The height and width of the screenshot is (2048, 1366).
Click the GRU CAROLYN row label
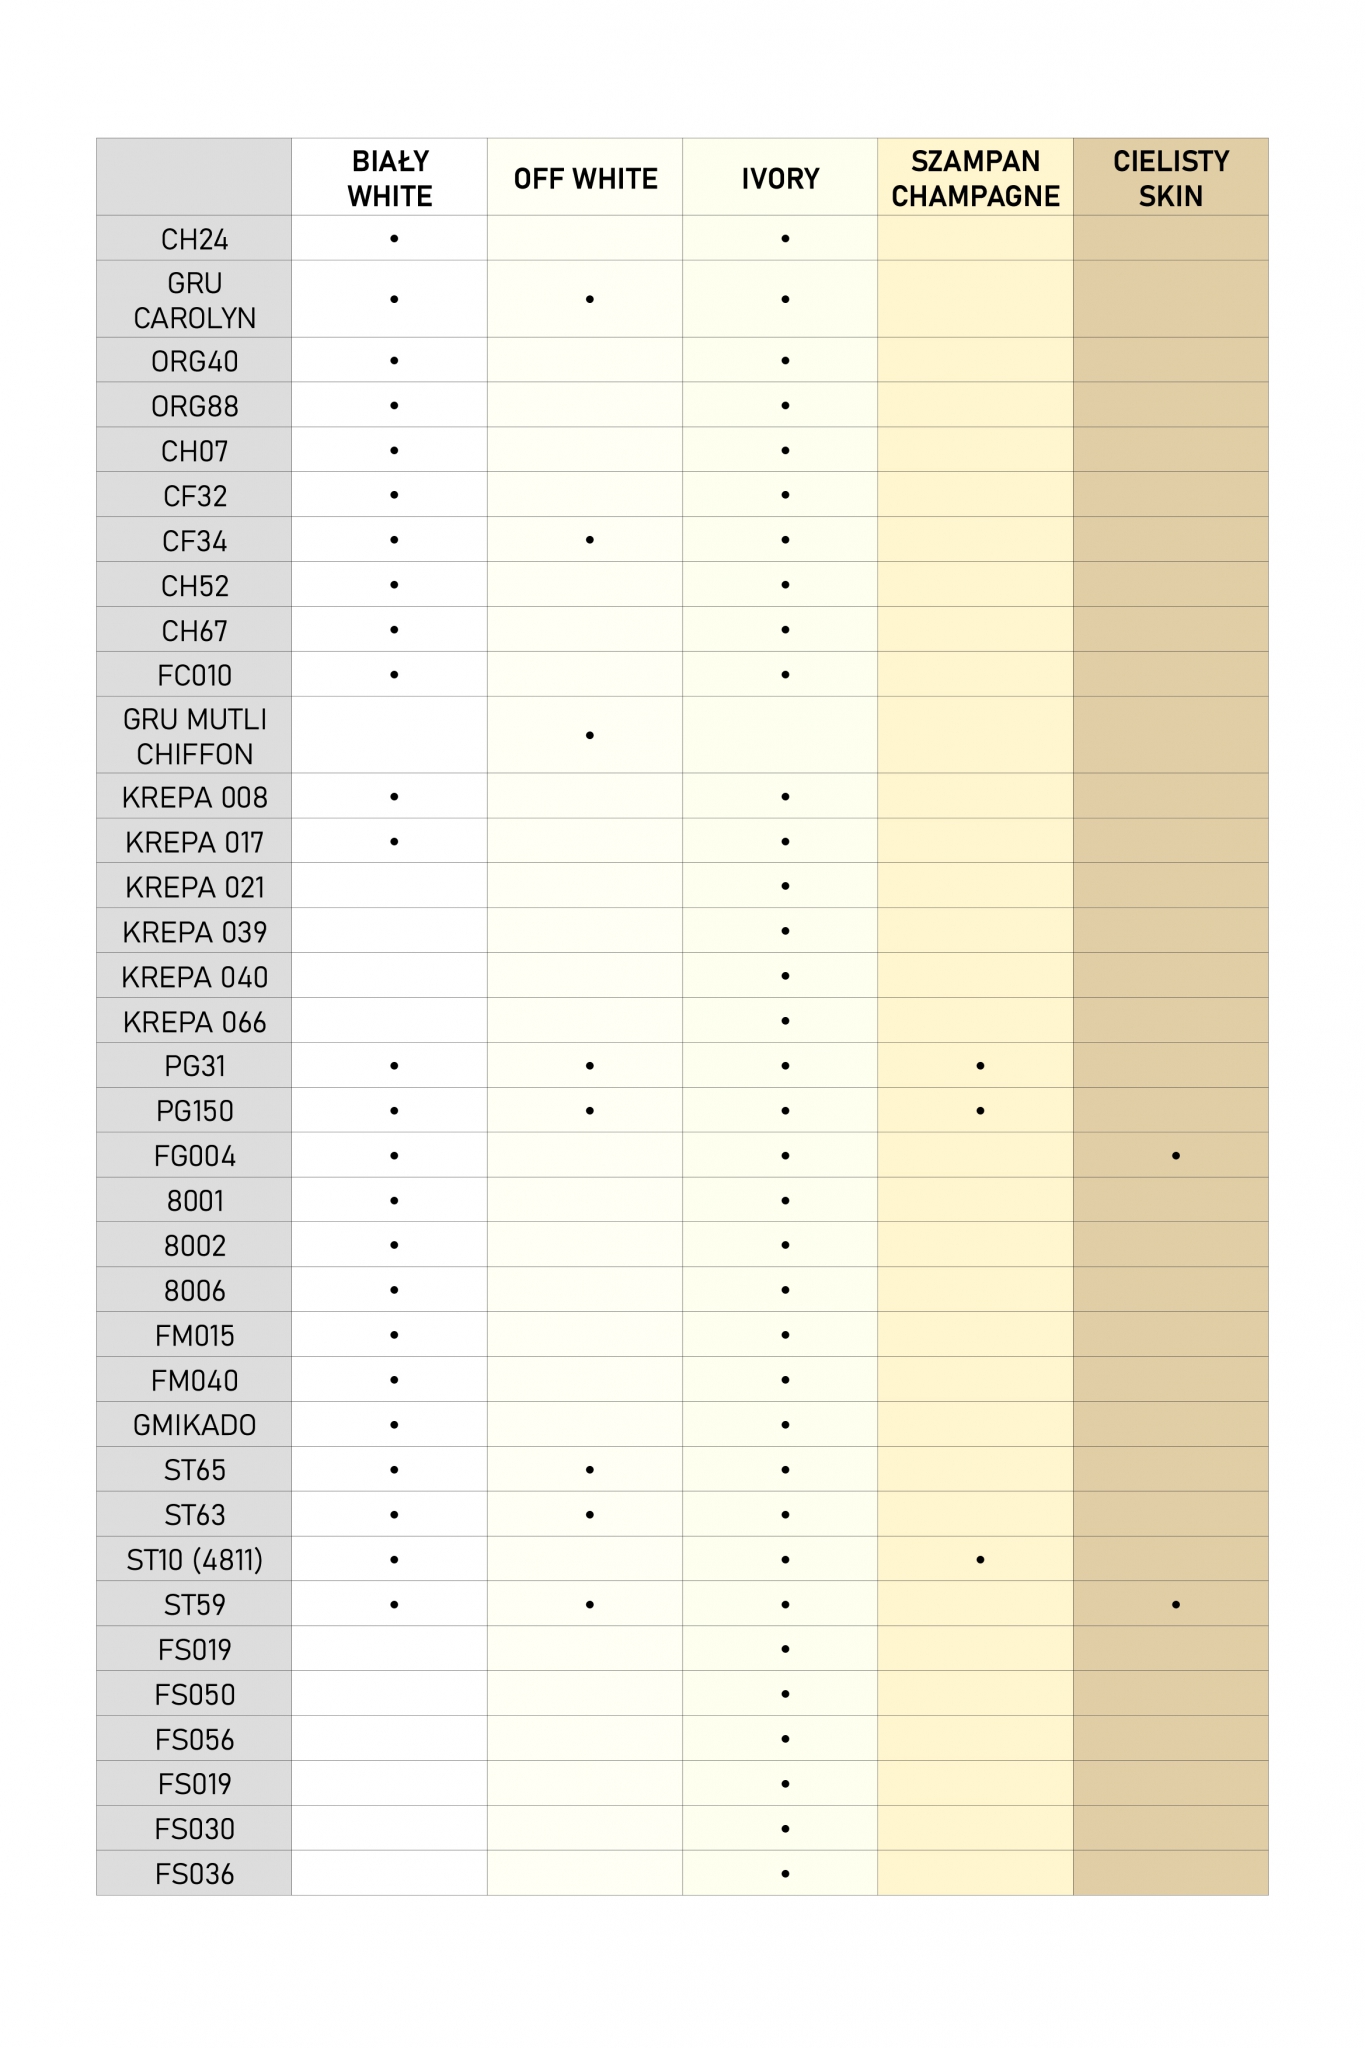click(x=194, y=300)
